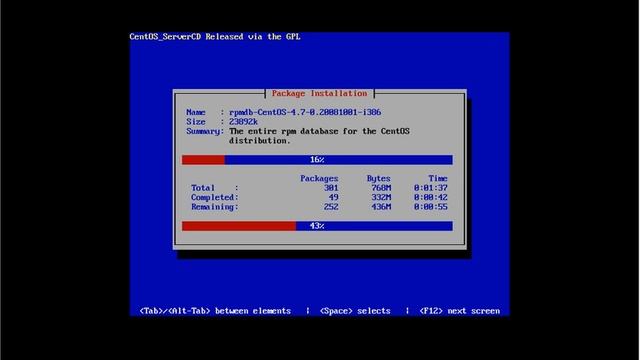Viewport: 640px width, 360px height.
Task: Click remaining packages value 252
Action: pos(331,207)
